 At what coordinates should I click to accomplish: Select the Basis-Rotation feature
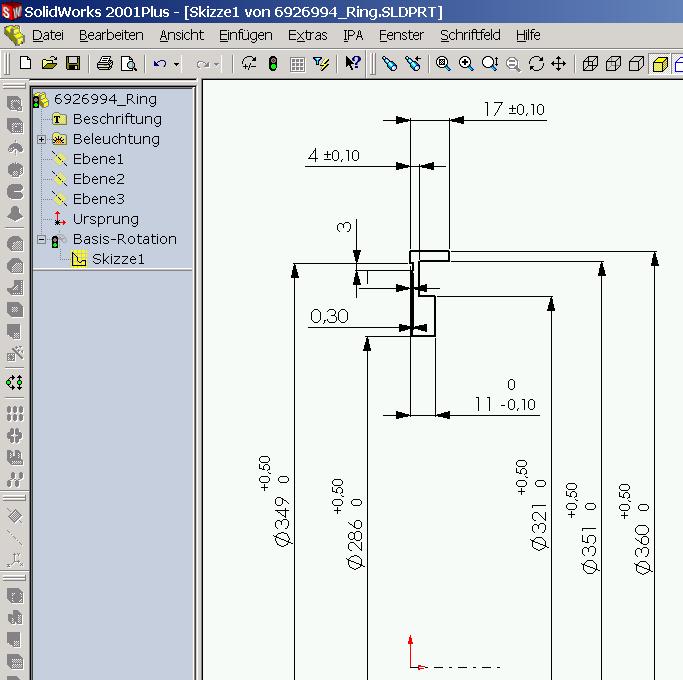[125, 239]
